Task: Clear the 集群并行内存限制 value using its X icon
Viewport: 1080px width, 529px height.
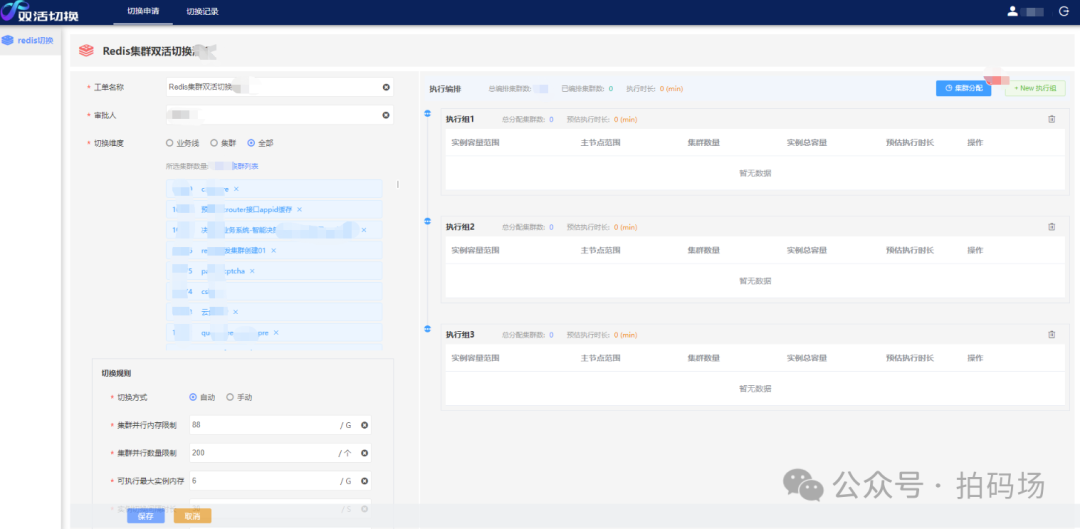Action: click(364, 425)
